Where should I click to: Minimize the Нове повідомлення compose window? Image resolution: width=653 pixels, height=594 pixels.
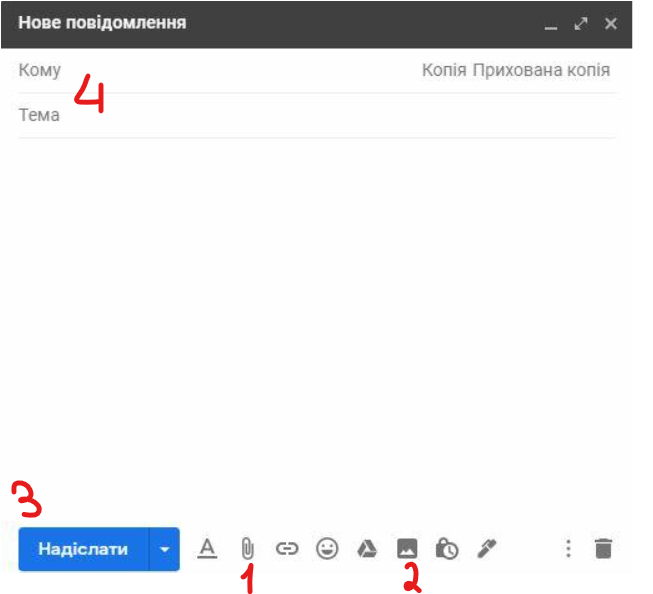pos(550,23)
